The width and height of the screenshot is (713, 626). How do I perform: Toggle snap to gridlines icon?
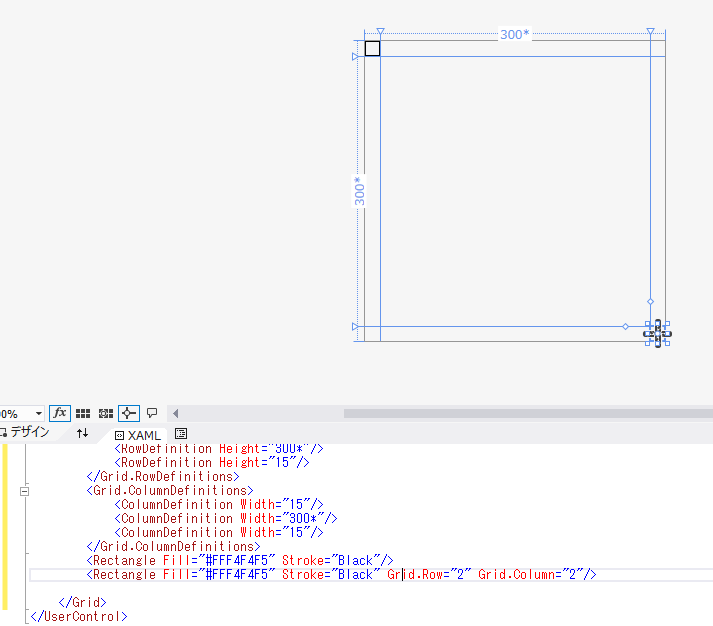coord(106,413)
